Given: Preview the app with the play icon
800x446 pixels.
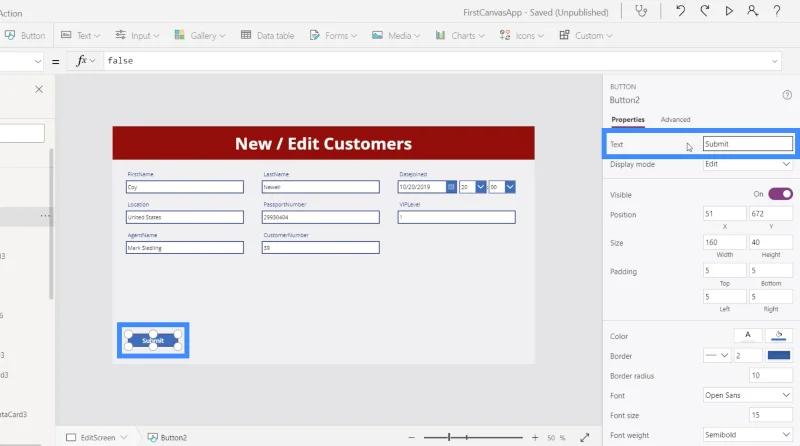Looking at the screenshot, I should (729, 11).
